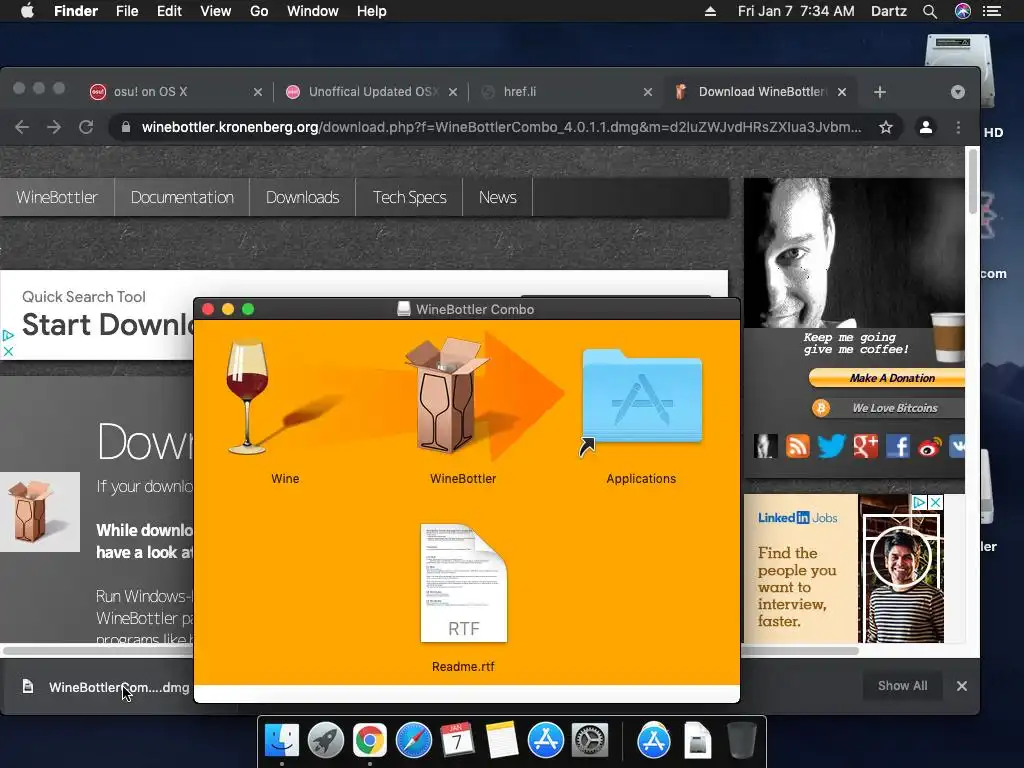
Task: Open the Readme.rtf document icon
Action: pos(464,583)
